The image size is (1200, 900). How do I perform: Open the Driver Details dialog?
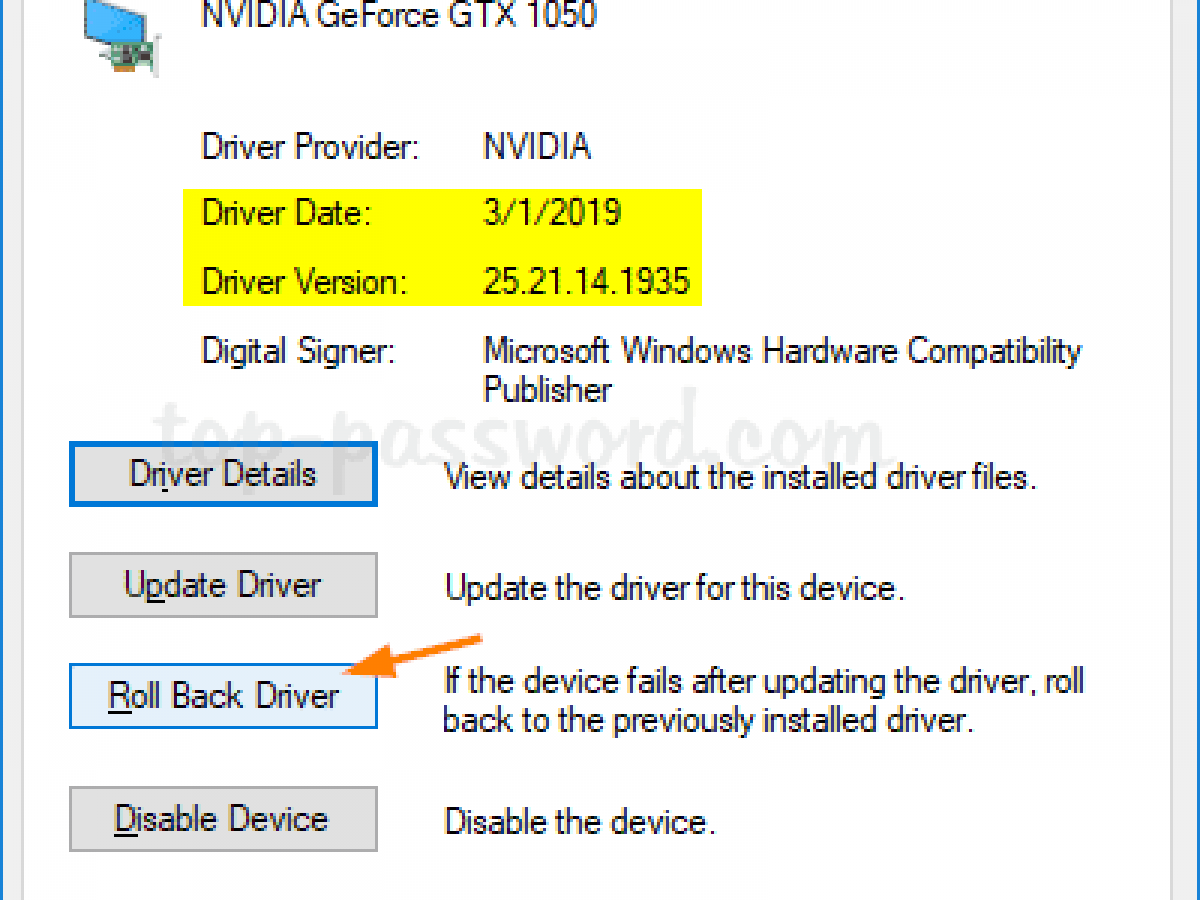223,474
